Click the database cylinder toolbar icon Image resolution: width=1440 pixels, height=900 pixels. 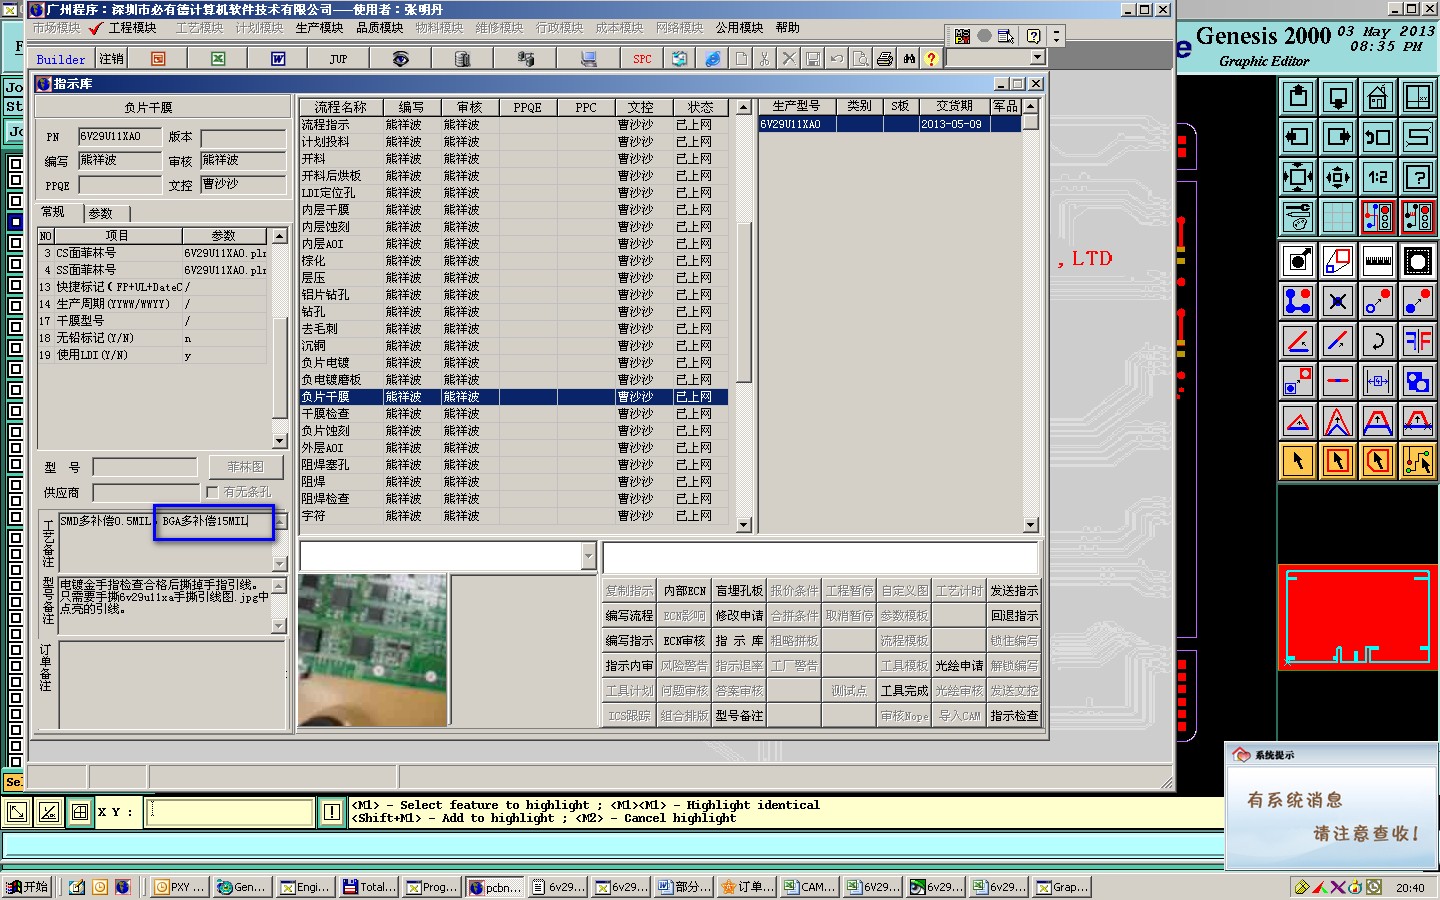(x=462, y=59)
